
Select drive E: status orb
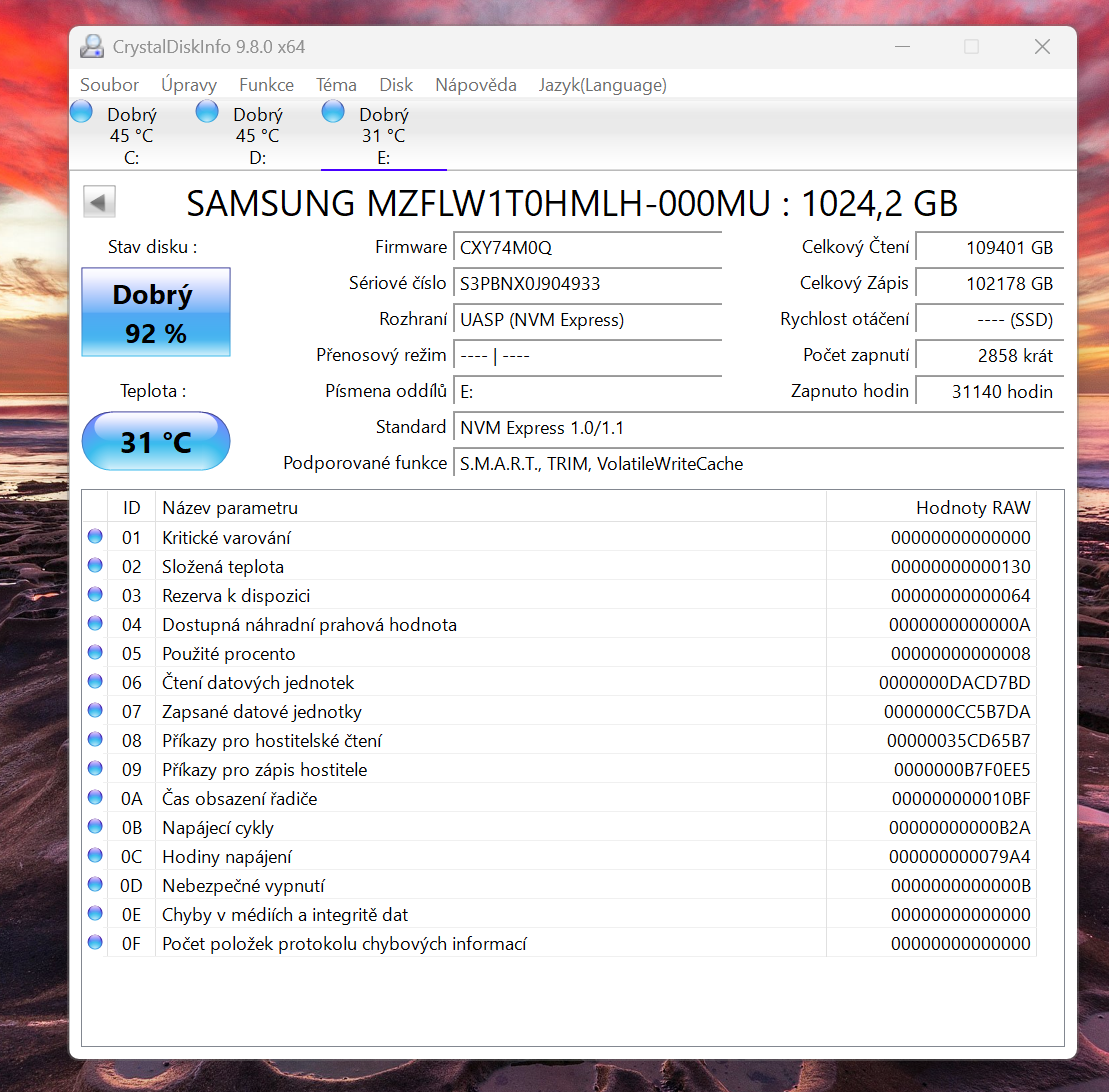333,111
